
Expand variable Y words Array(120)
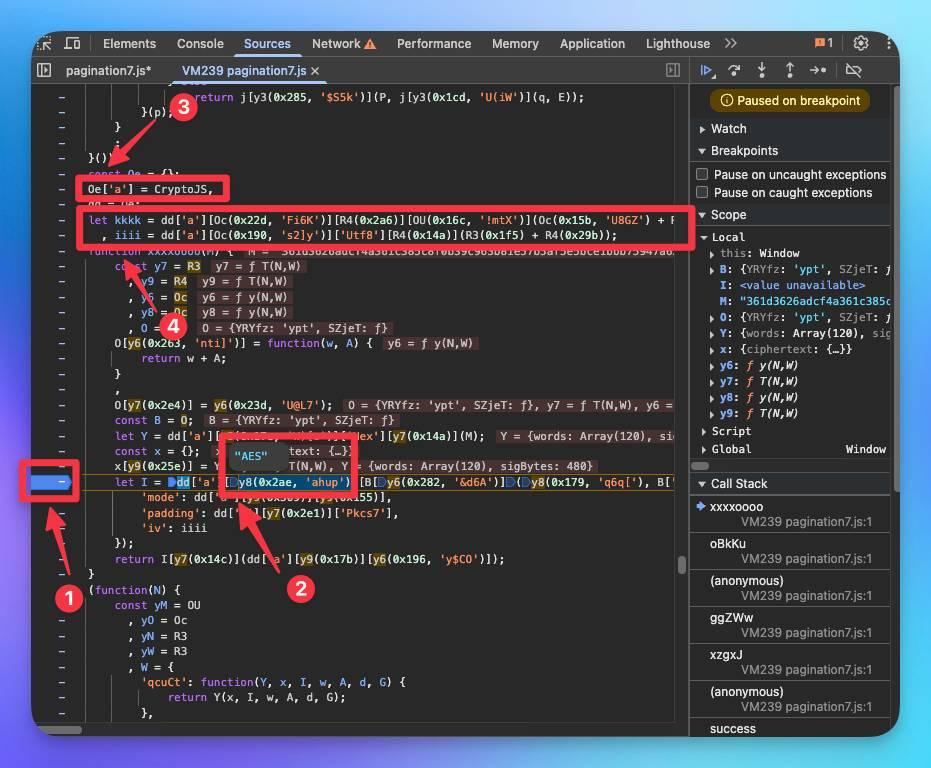pos(712,334)
